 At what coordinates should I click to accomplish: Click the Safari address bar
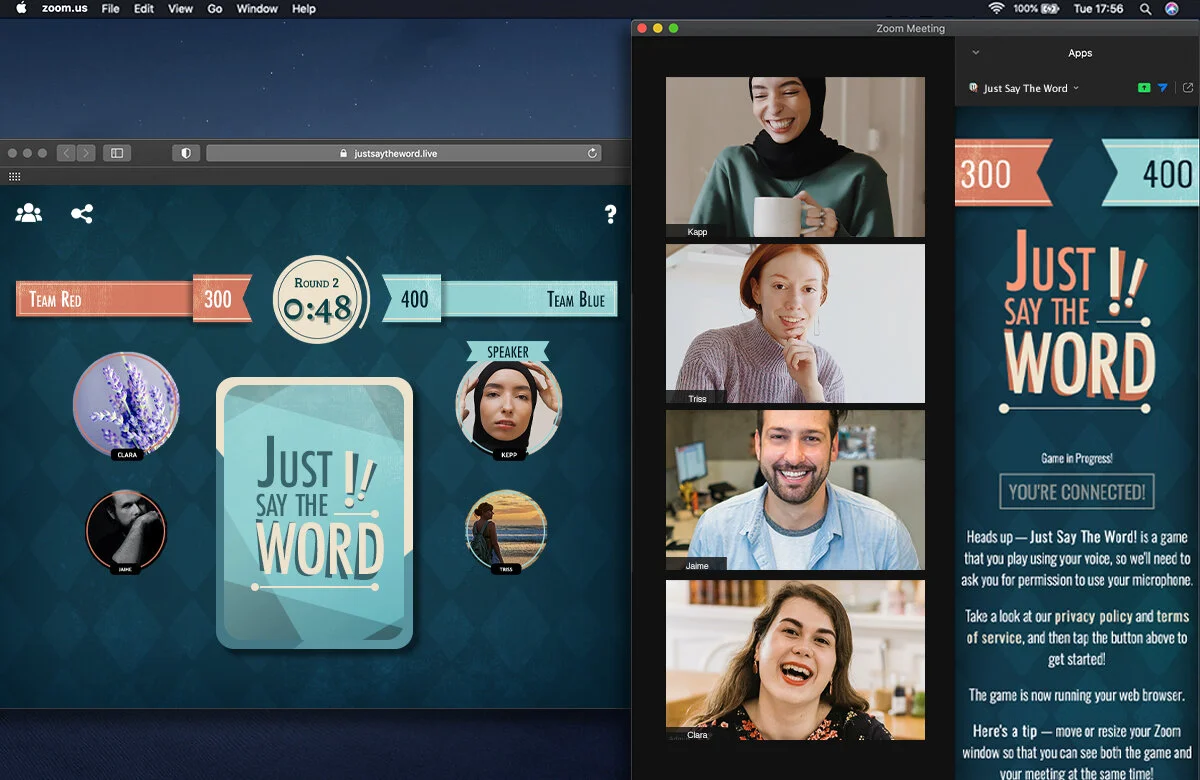[404, 153]
